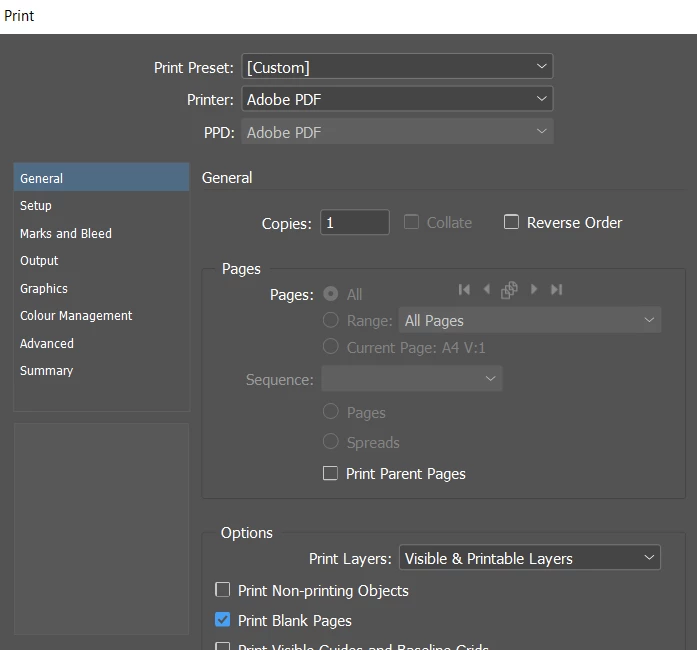Viewport: 697px width, 650px height.
Task: Open the Sequence dropdown
Action: click(412, 379)
